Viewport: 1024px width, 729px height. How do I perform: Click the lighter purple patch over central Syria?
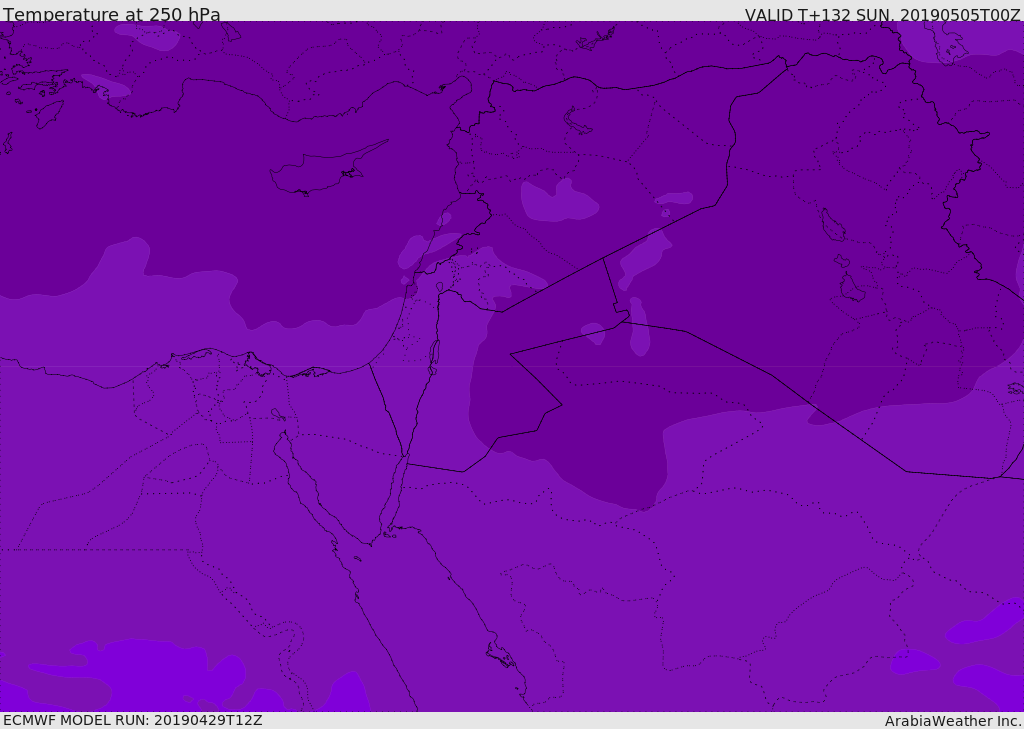point(558,201)
